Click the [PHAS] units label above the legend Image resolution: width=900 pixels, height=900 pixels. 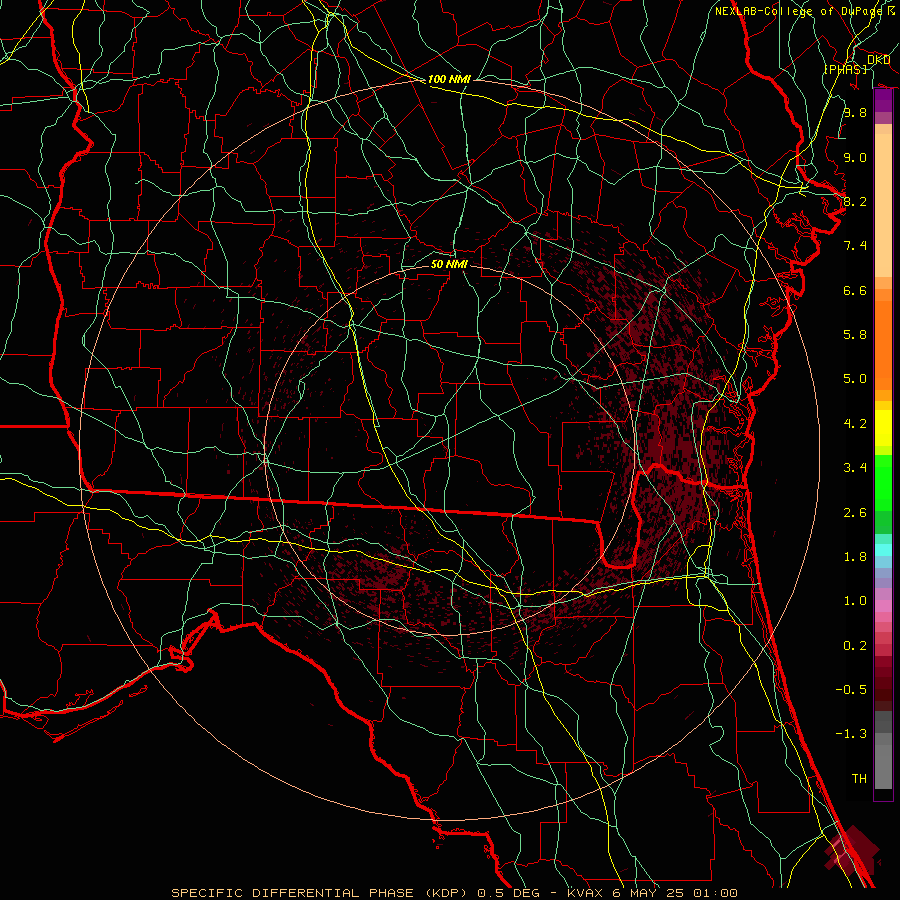coord(846,69)
